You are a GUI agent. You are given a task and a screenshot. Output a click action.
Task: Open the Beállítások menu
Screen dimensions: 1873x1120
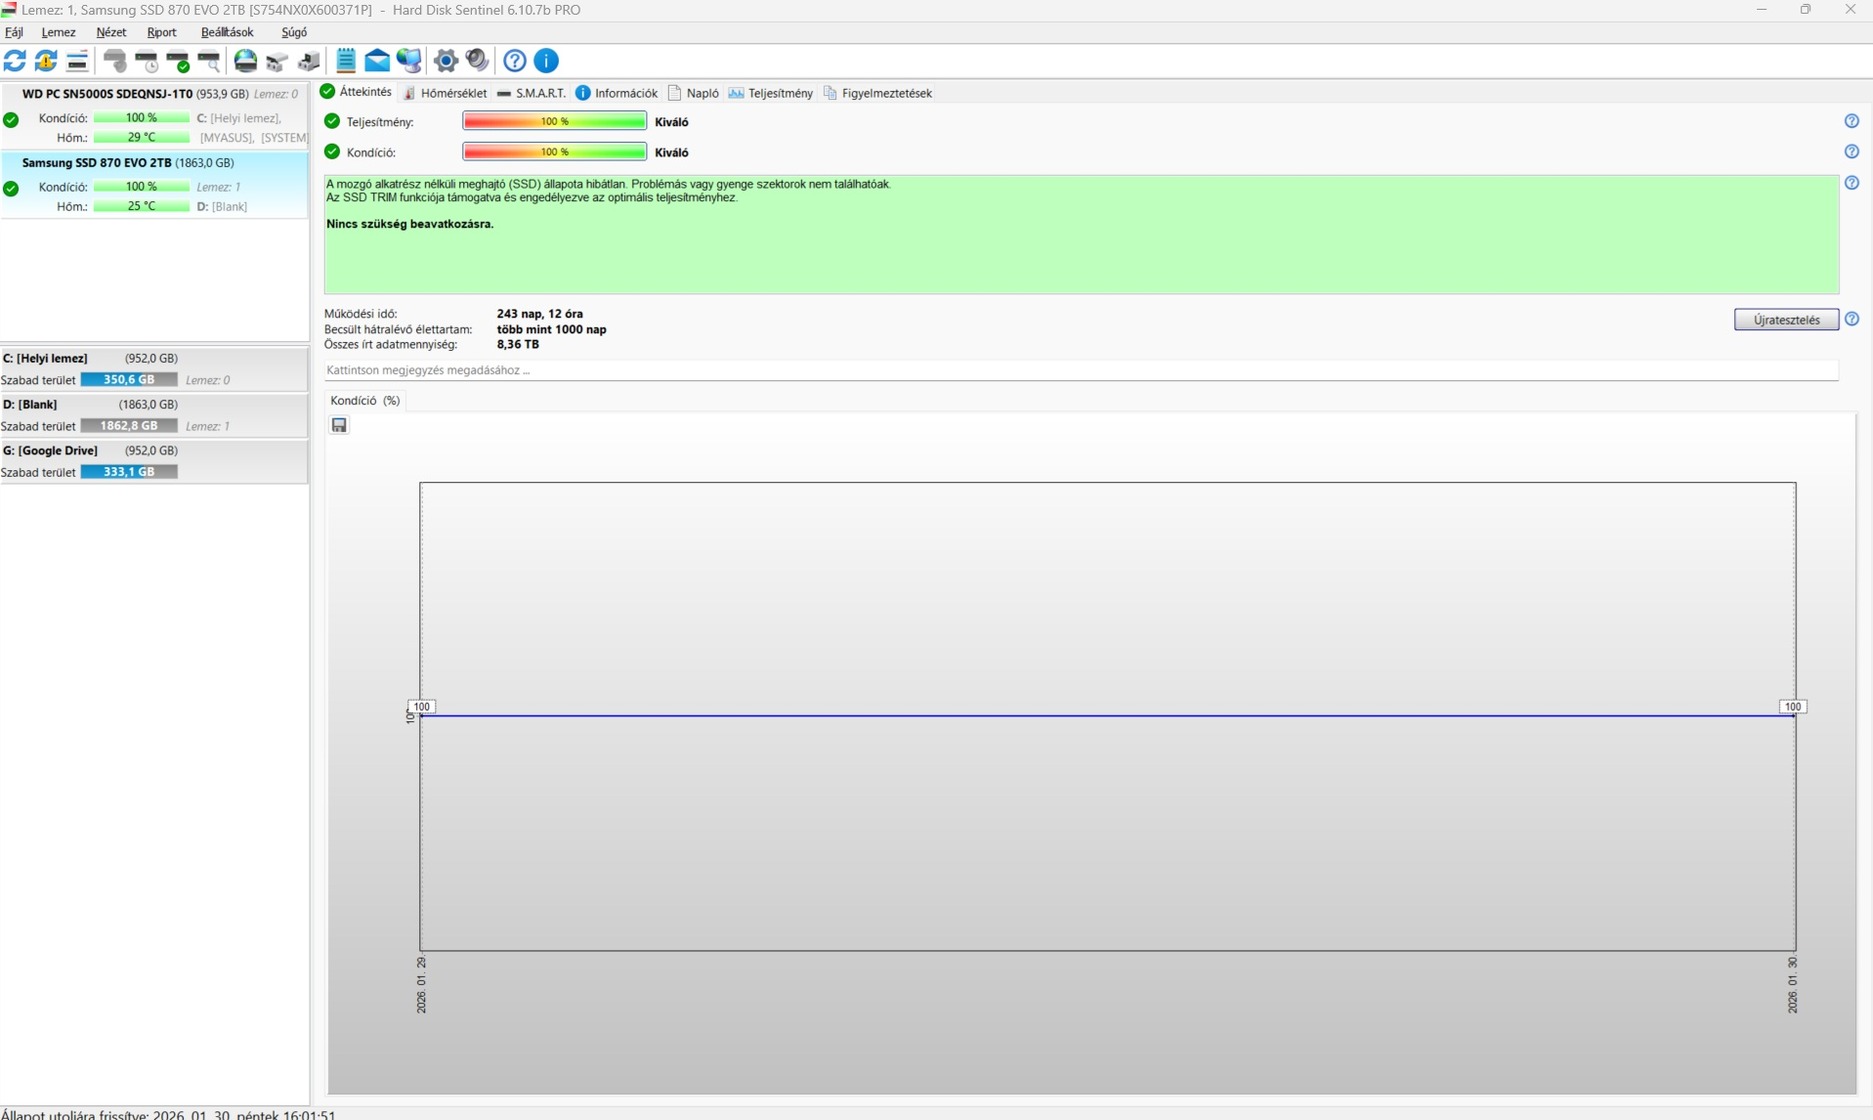click(227, 32)
